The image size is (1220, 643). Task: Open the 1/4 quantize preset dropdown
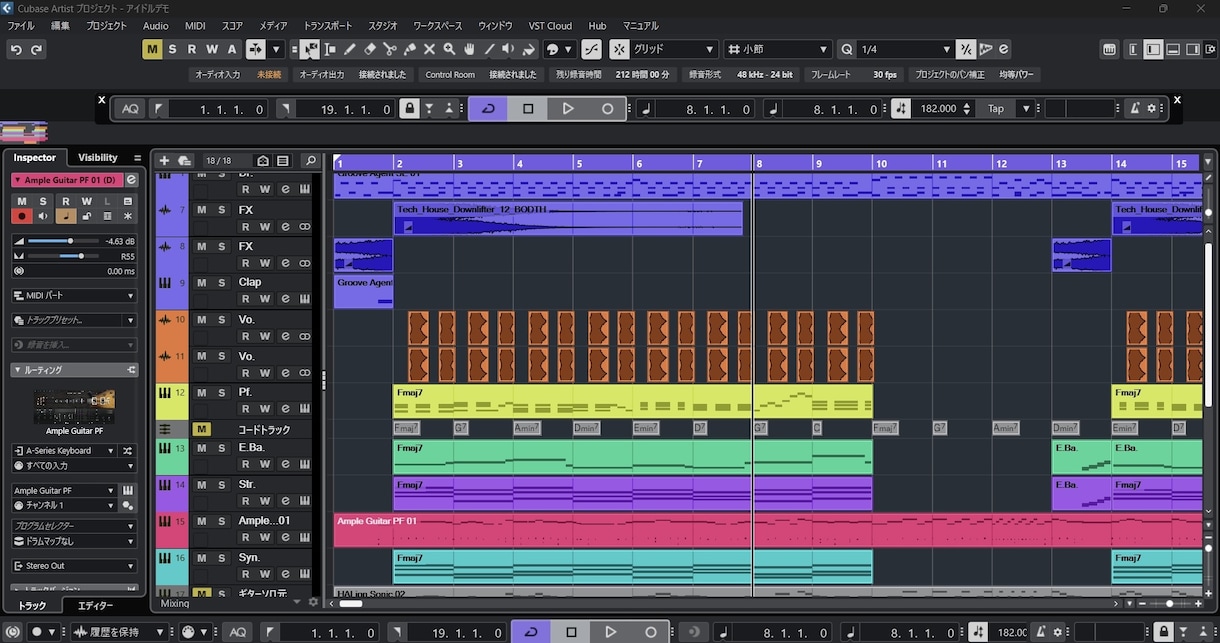[x=904, y=49]
